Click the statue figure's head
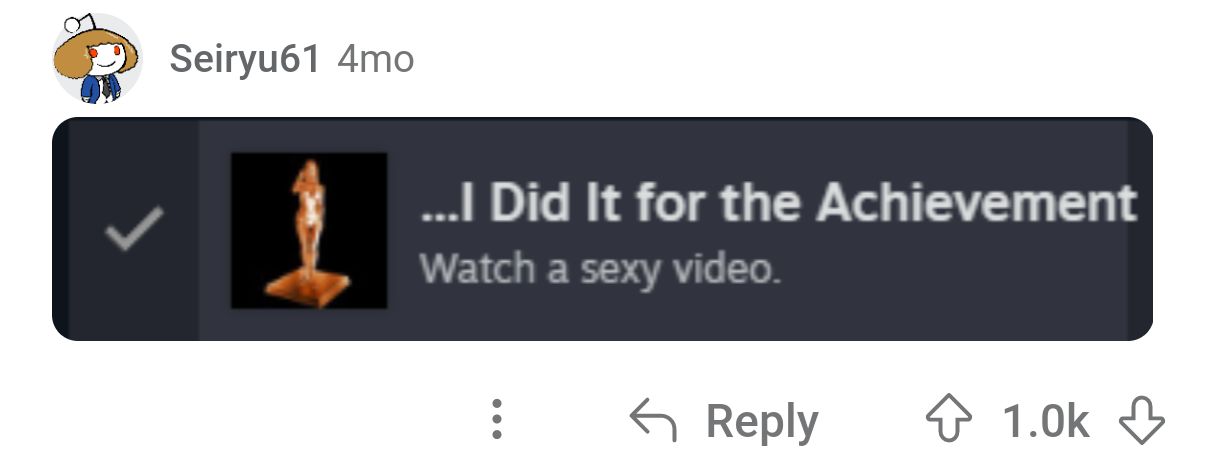The height and width of the screenshot is (455, 1218). pyautogui.click(x=311, y=170)
